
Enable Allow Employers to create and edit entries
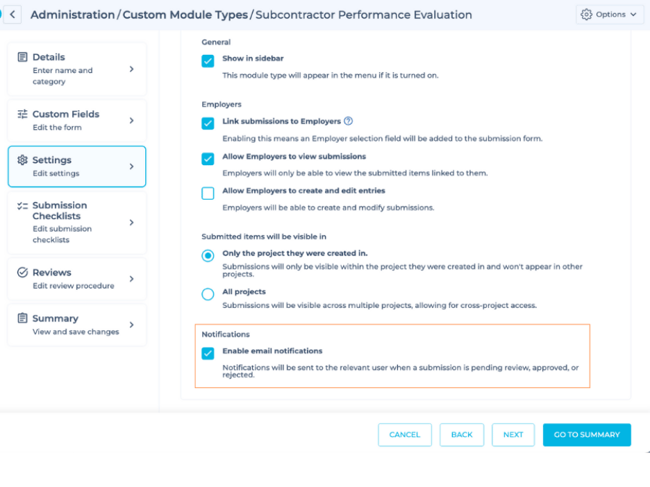point(208,193)
